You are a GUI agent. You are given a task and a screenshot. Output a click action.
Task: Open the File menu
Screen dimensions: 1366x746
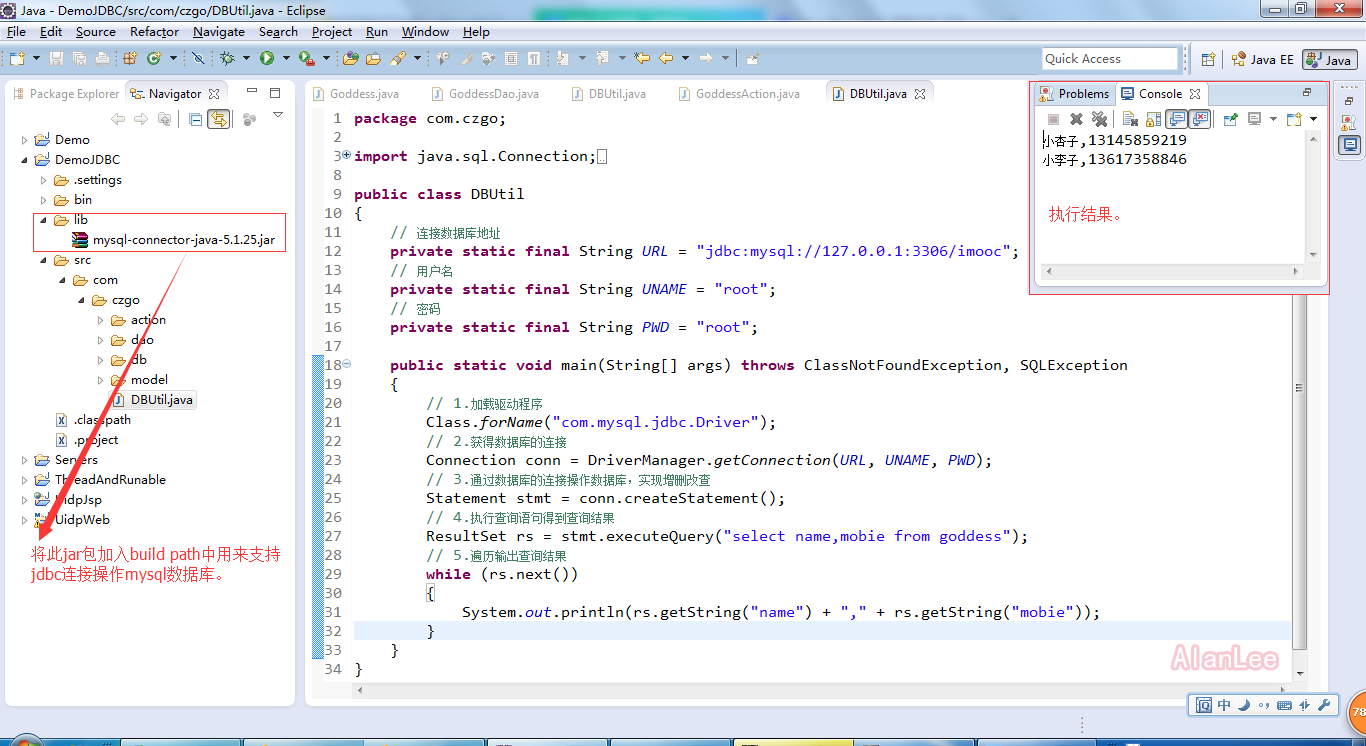(16, 31)
